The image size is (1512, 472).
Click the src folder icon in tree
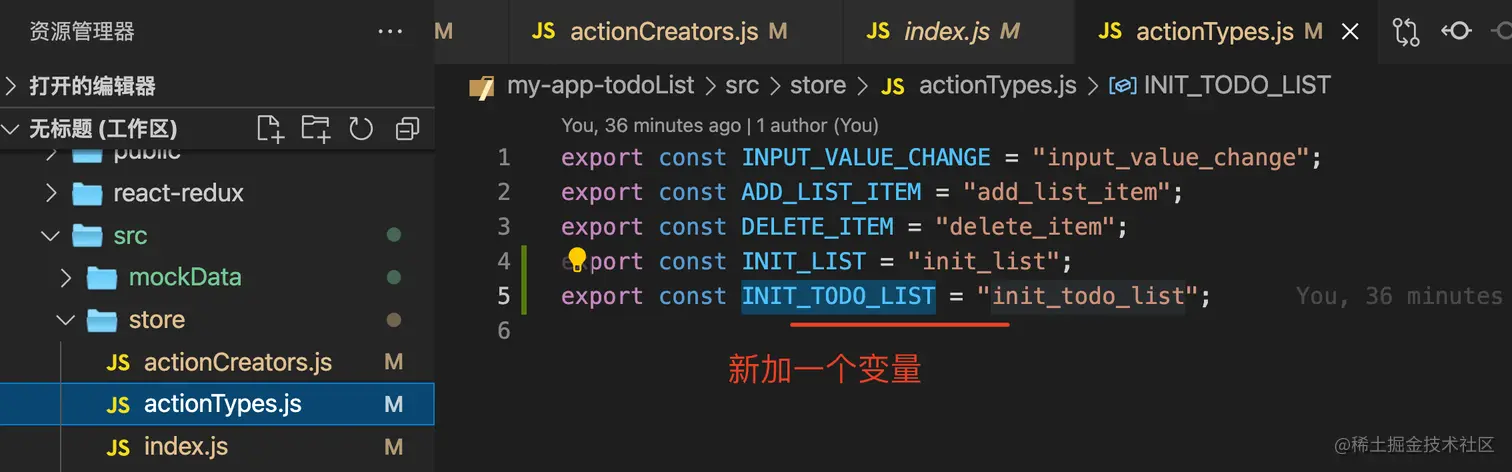(88, 236)
